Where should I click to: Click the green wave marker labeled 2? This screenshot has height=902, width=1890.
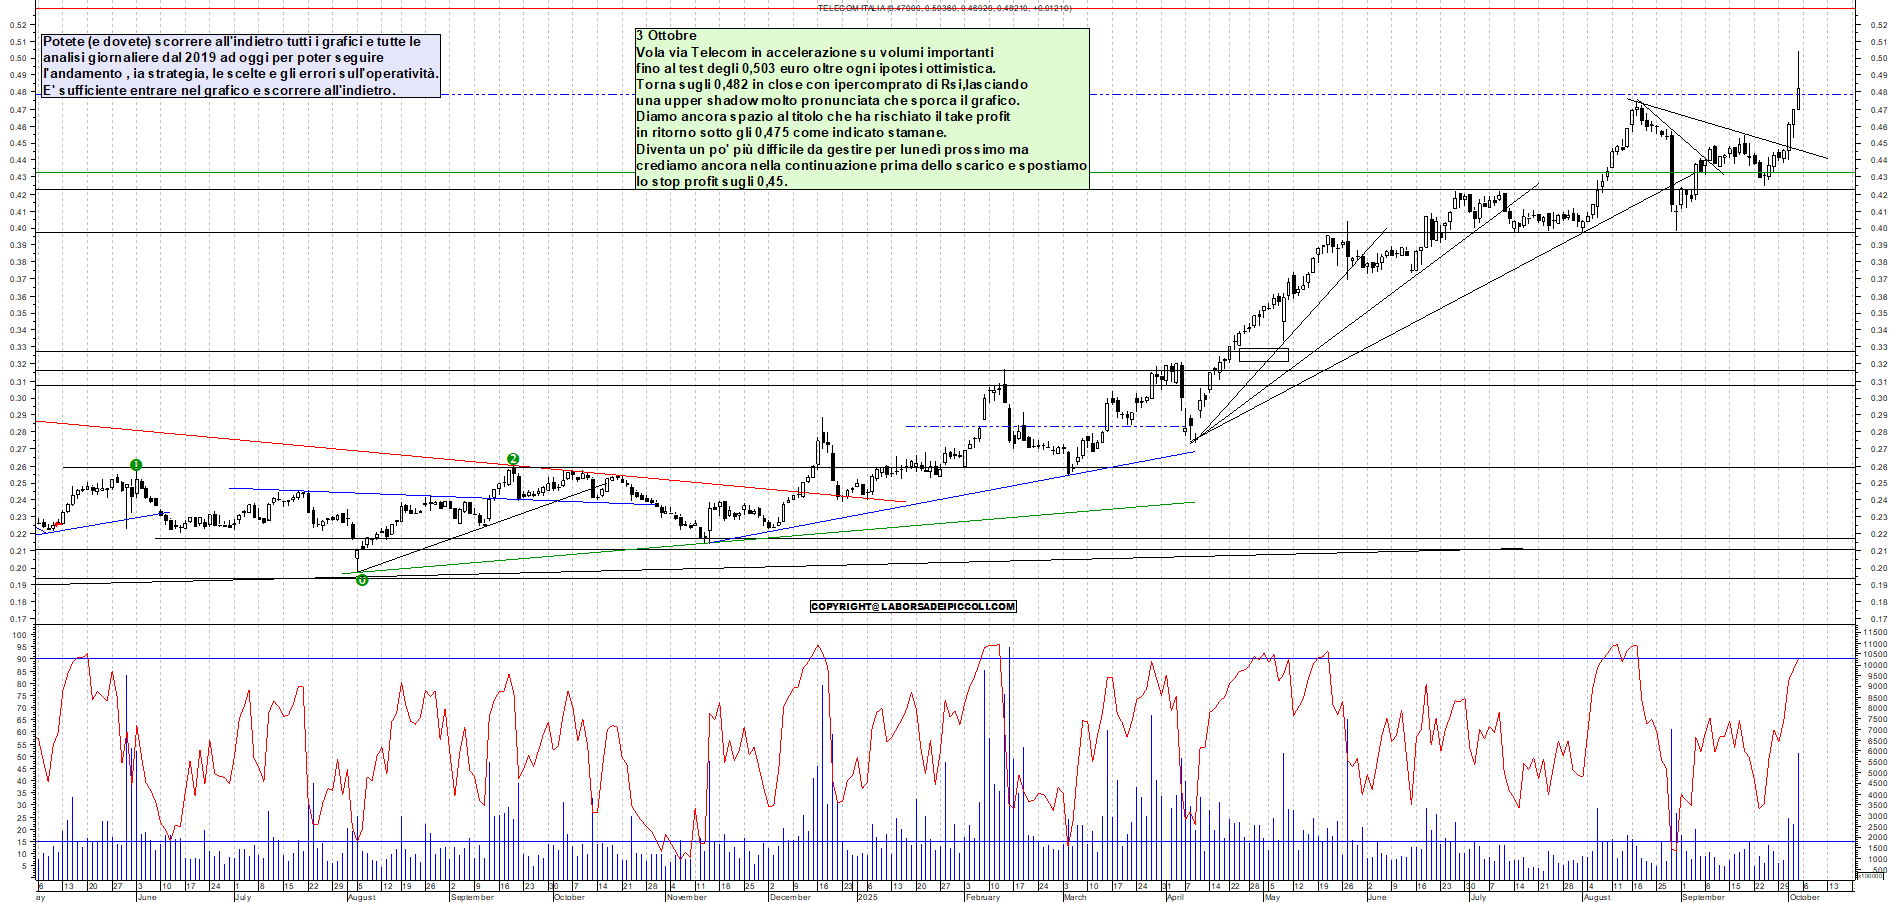pos(513,459)
